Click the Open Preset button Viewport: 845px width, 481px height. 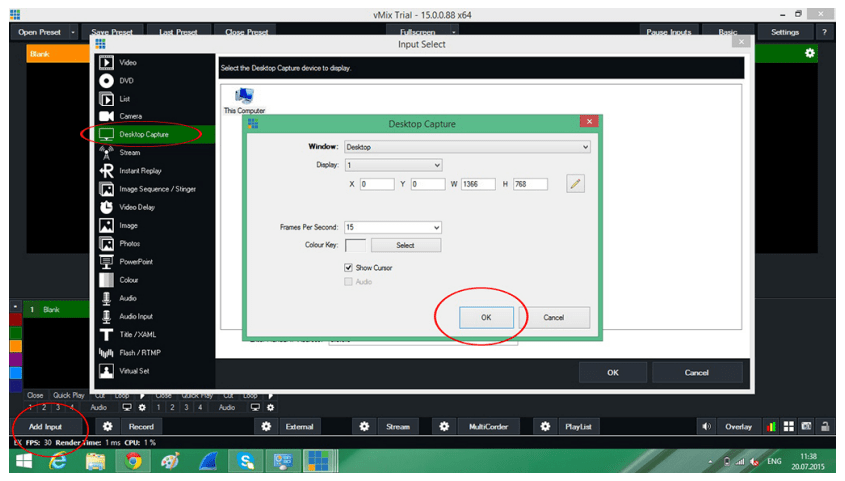click(x=39, y=32)
